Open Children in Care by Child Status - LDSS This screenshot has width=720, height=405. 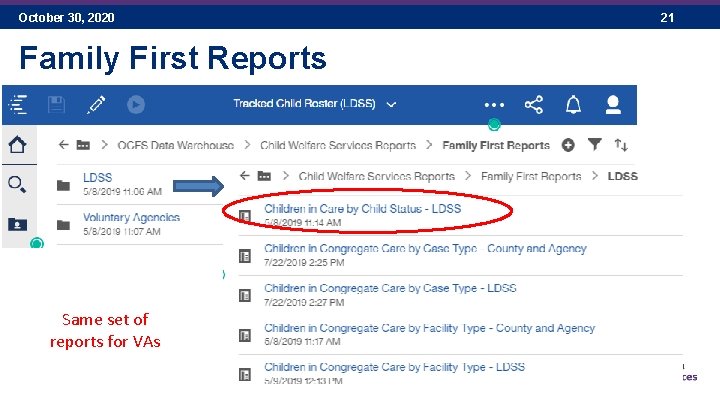click(x=363, y=209)
